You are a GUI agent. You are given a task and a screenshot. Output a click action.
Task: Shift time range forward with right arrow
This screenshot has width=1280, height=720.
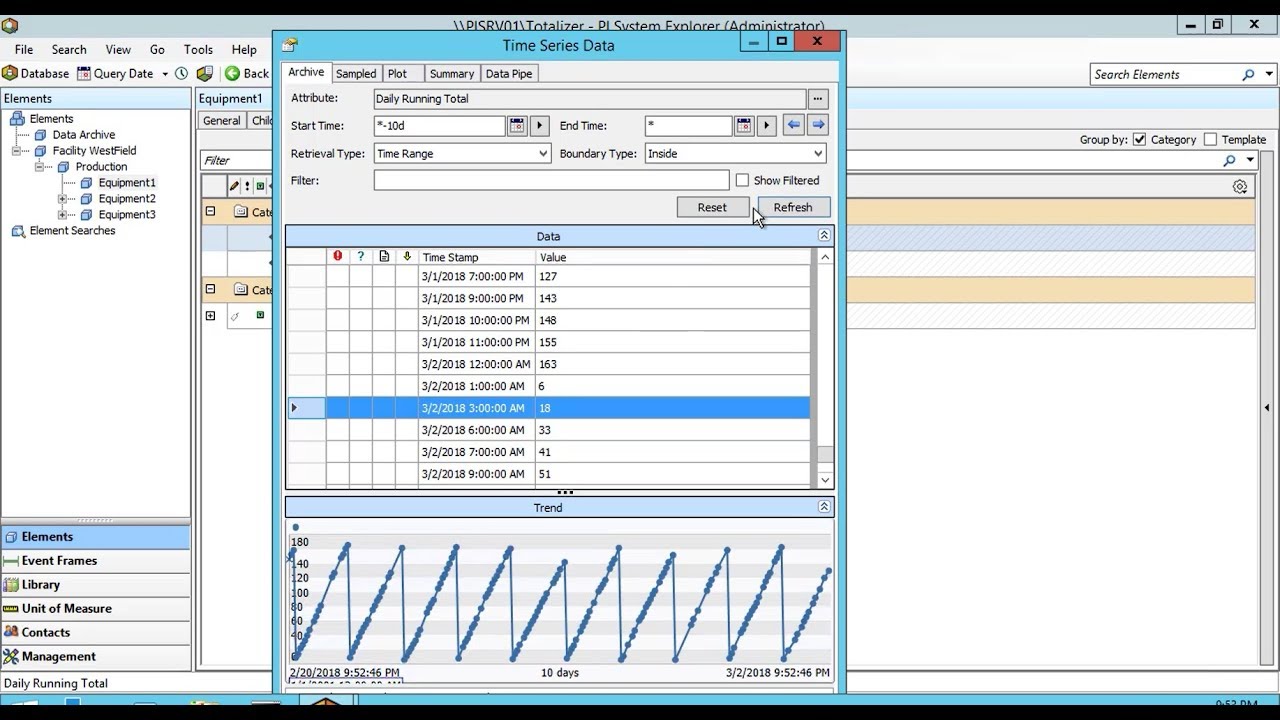click(x=818, y=125)
